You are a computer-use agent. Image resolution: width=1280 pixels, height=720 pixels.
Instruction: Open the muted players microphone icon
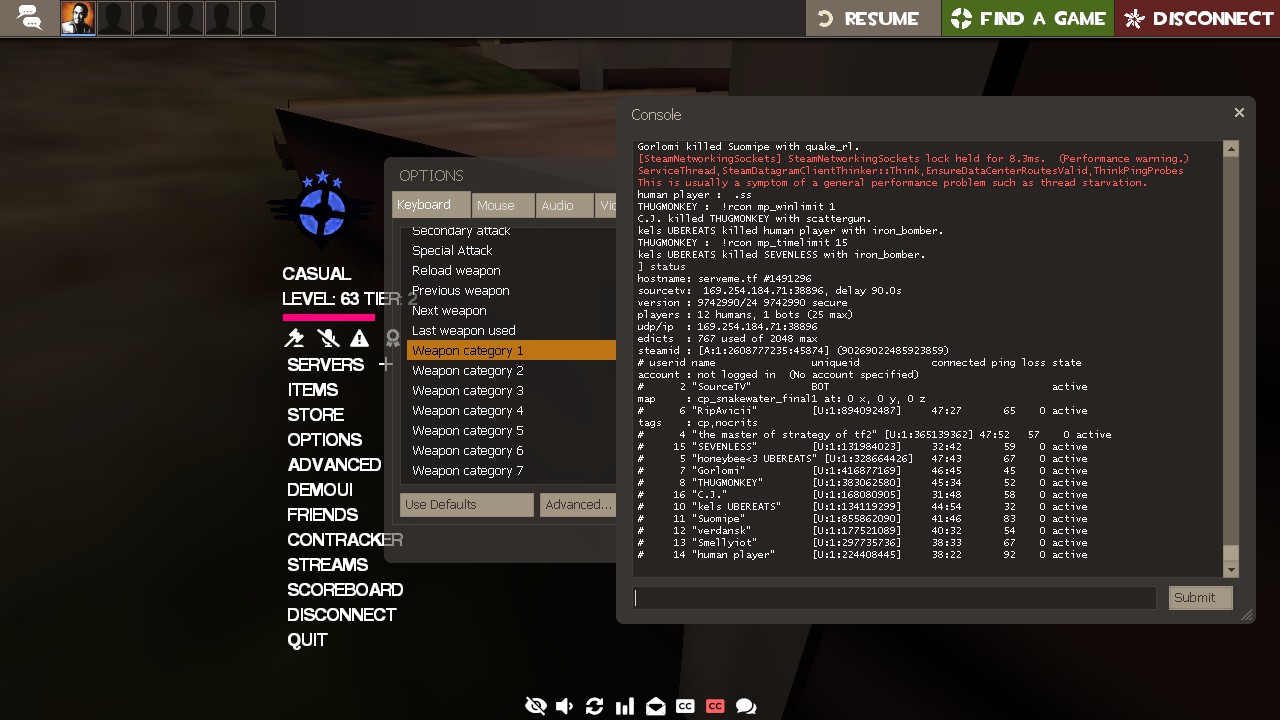coord(327,339)
